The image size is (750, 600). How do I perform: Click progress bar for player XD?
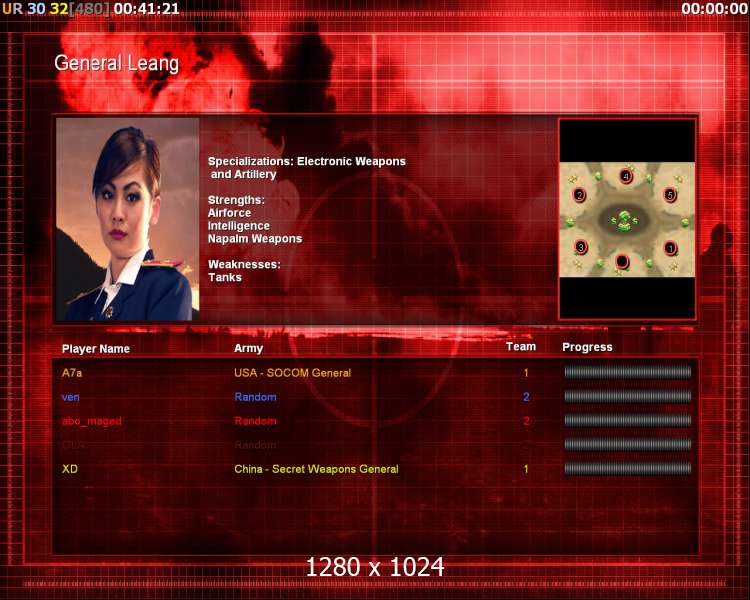tap(628, 468)
